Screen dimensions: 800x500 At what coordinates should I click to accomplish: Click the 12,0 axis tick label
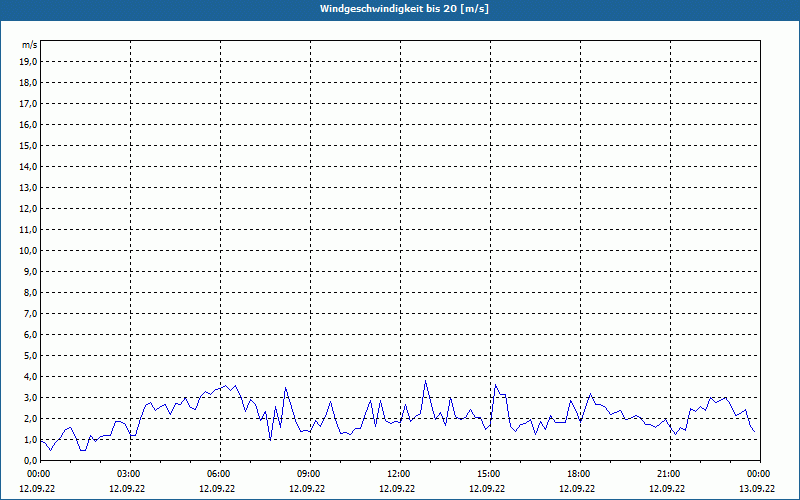(x=29, y=208)
